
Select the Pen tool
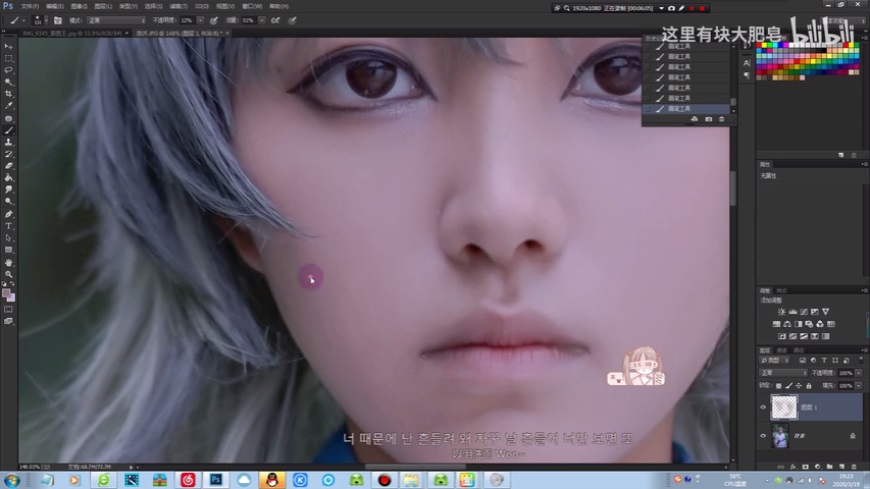[x=9, y=214]
